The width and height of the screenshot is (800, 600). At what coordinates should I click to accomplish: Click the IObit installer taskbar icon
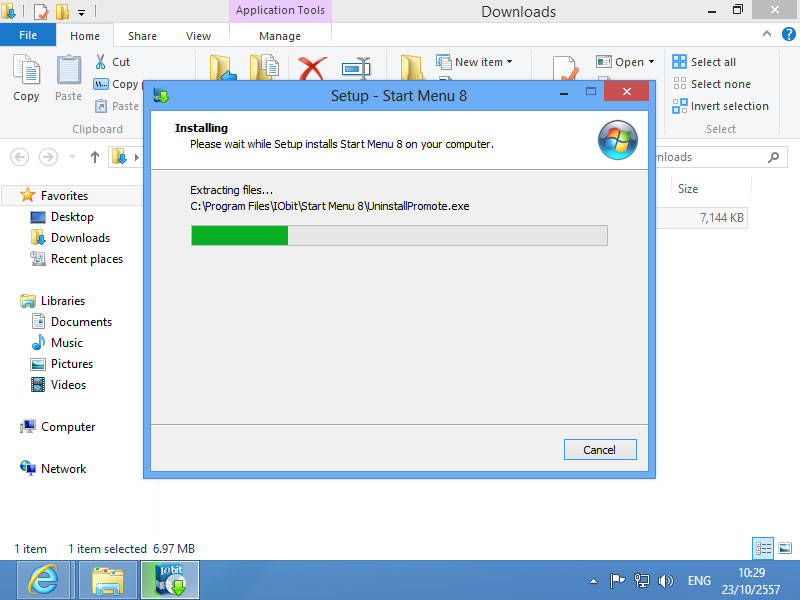170,580
